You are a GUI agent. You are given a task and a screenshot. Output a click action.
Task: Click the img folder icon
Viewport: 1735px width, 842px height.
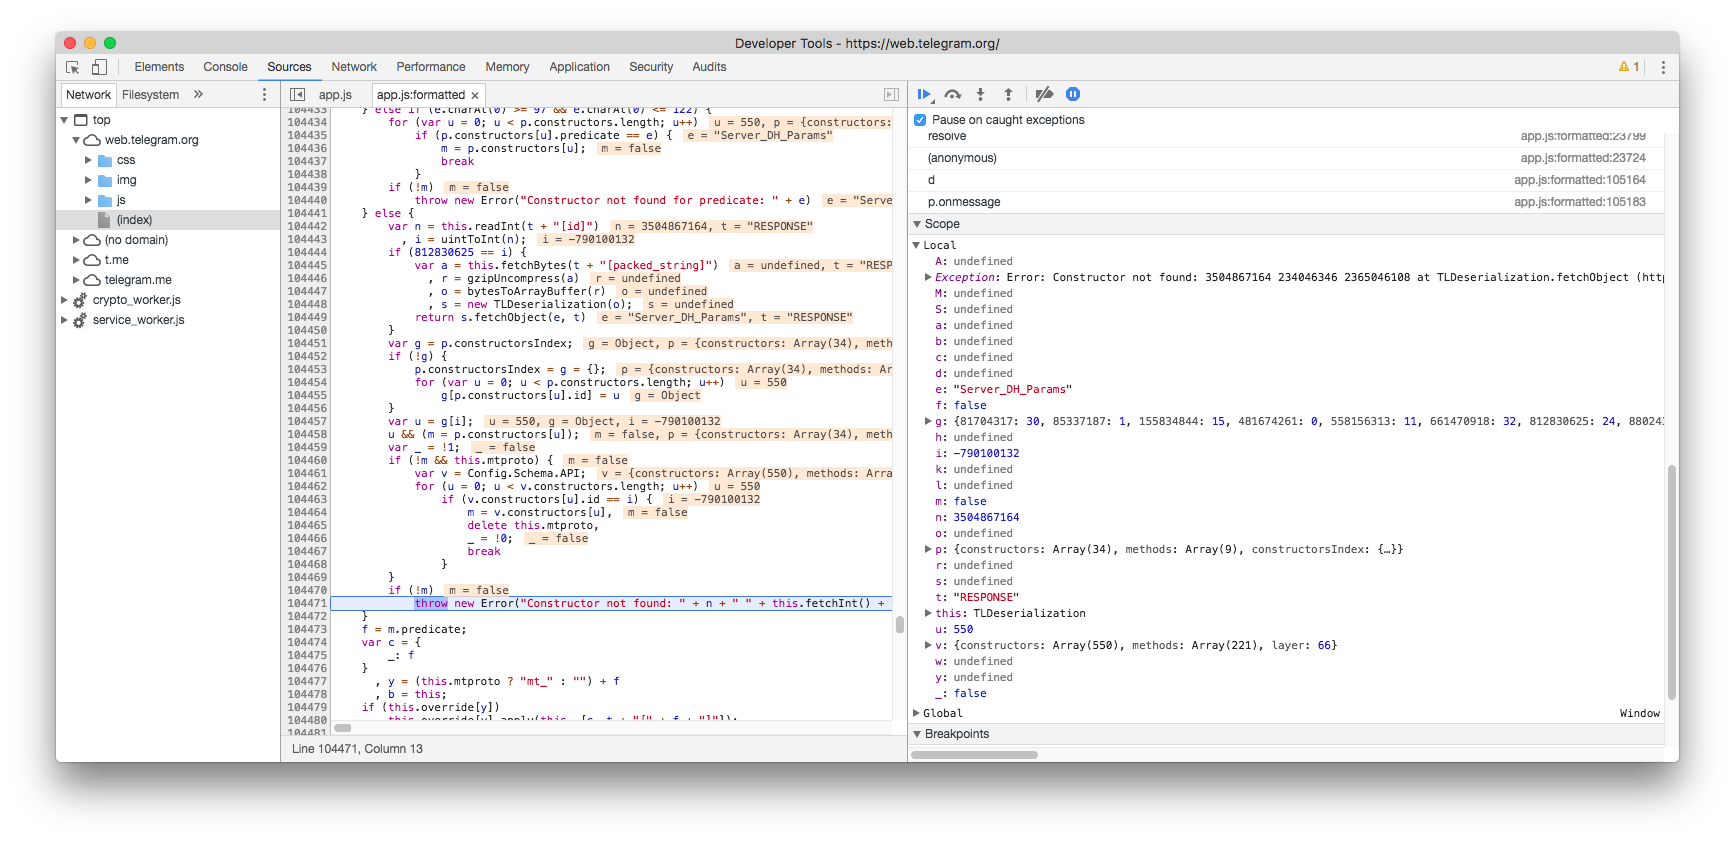coord(105,180)
